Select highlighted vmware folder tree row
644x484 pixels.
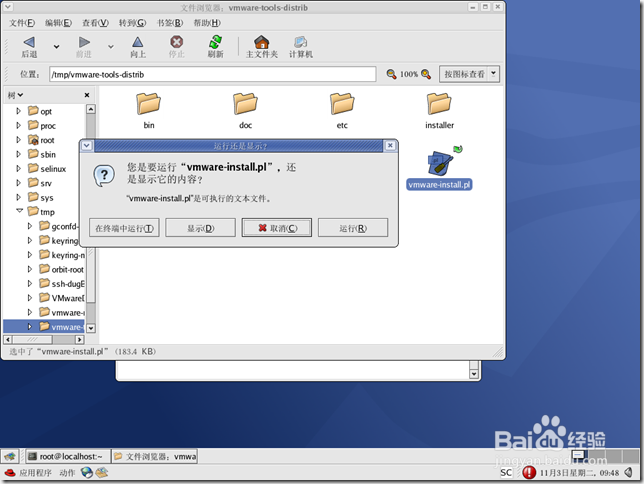(44, 327)
